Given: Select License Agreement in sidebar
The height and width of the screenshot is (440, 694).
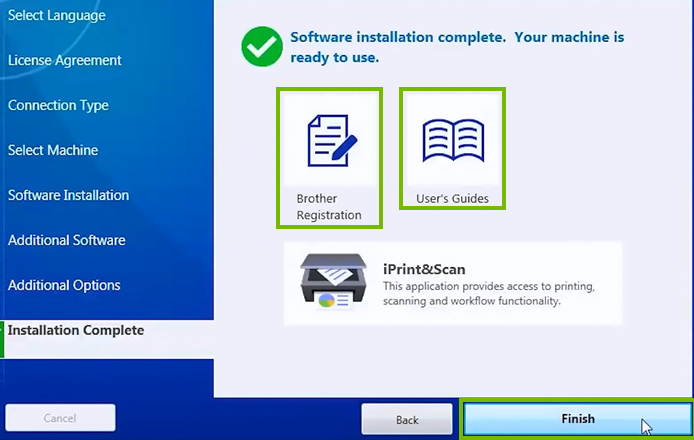Looking at the screenshot, I should (64, 60).
